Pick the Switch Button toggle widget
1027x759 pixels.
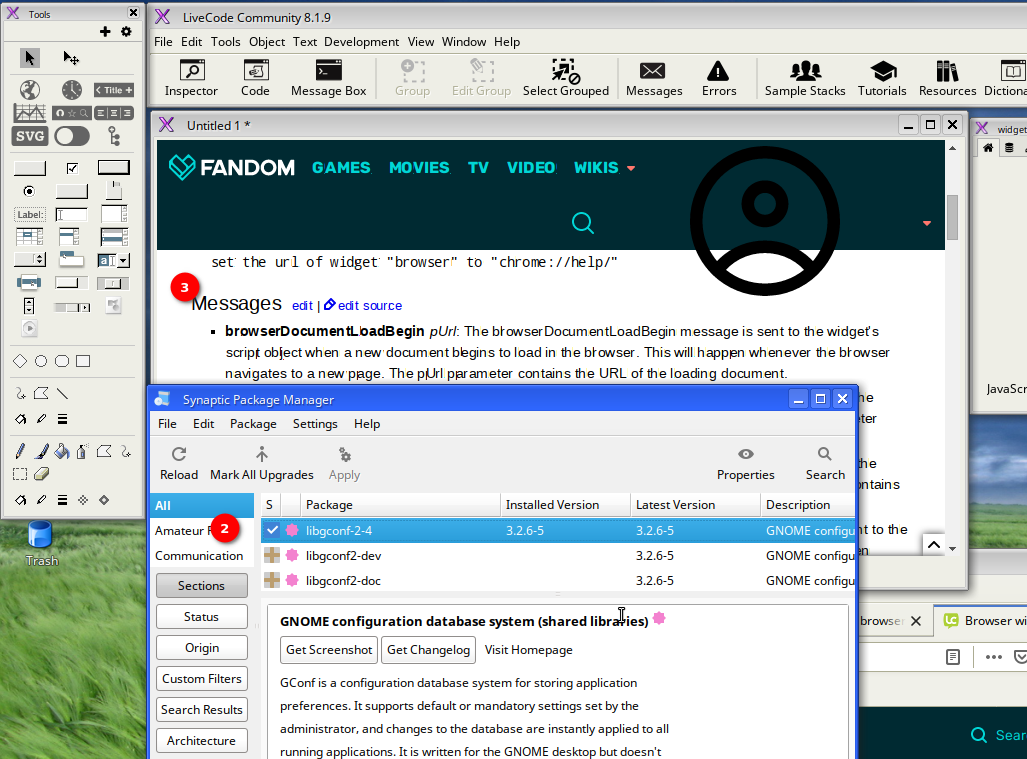point(72,136)
